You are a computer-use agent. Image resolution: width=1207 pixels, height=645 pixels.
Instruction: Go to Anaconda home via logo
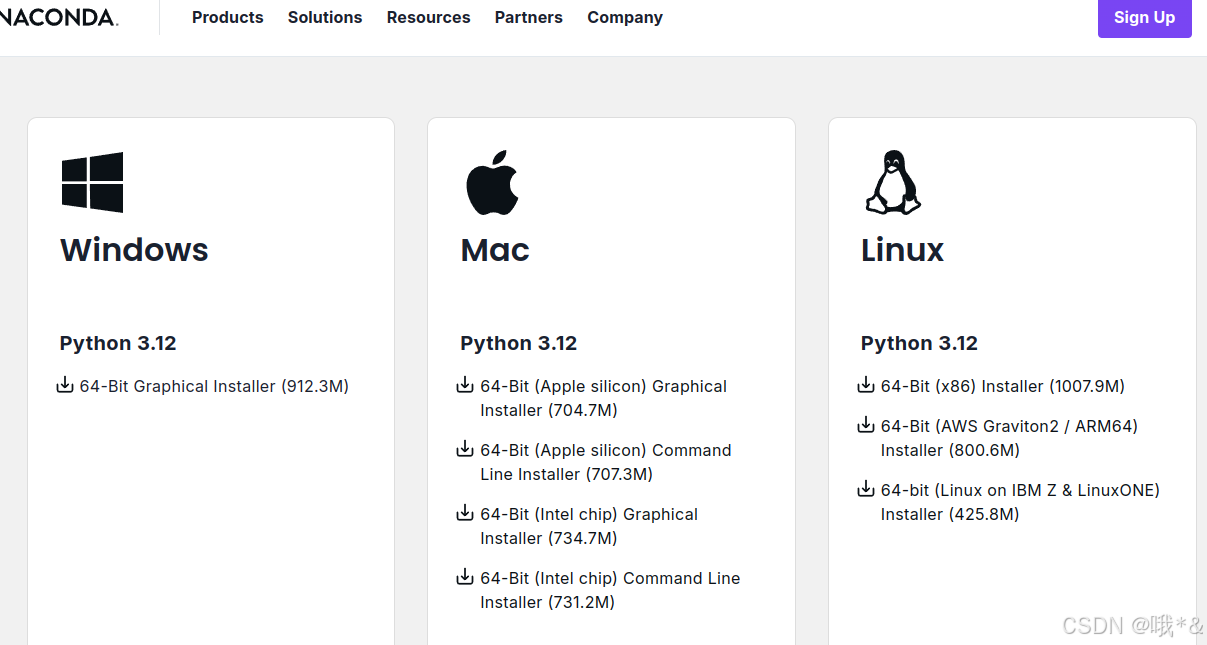(x=59, y=17)
